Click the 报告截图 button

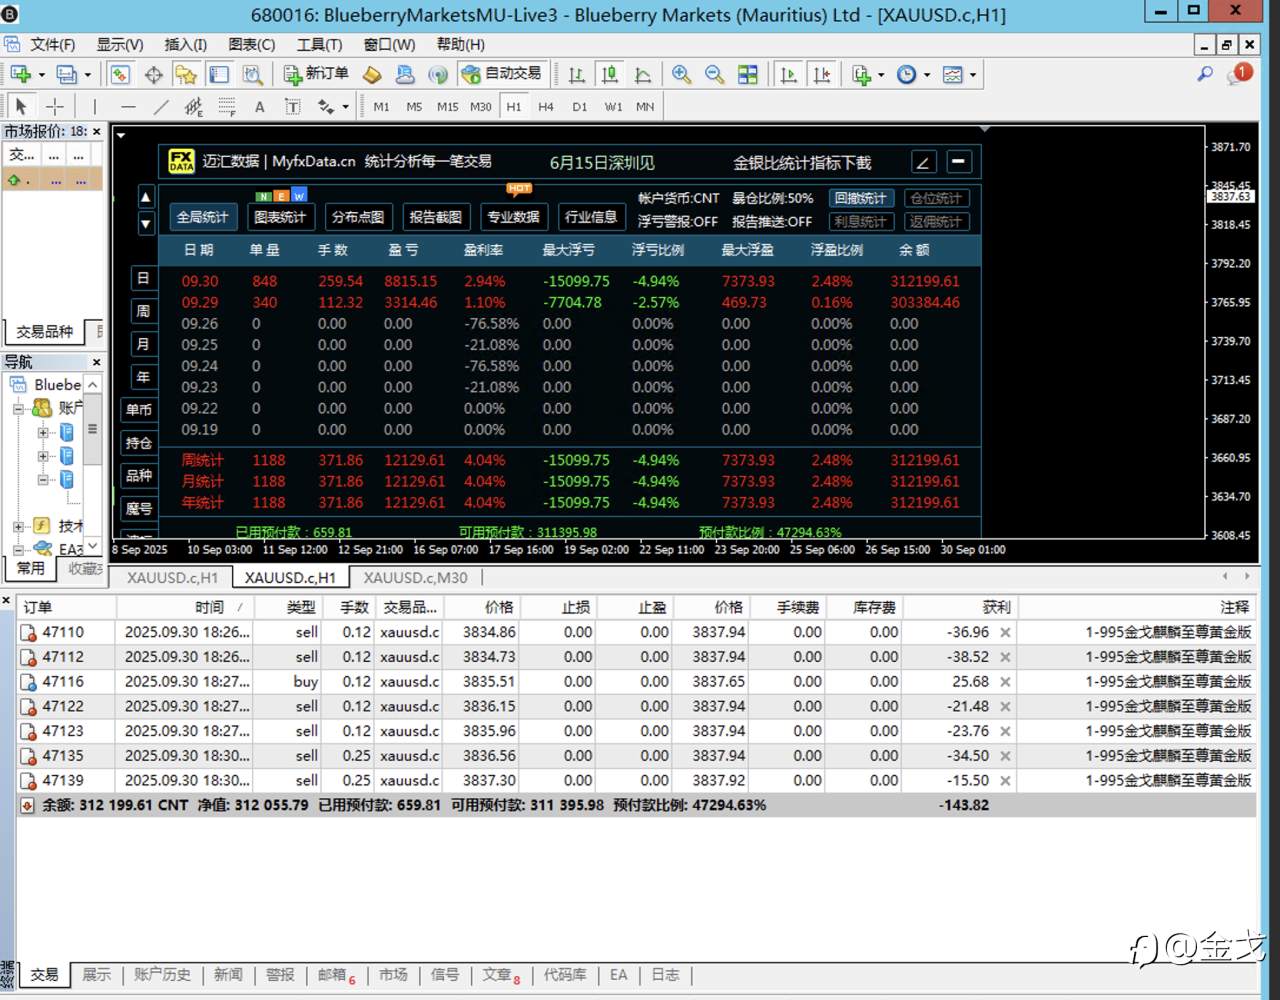[435, 216]
